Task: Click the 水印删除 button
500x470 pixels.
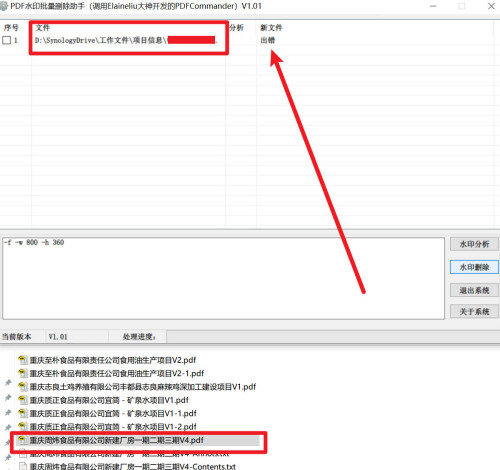Action: [x=474, y=267]
